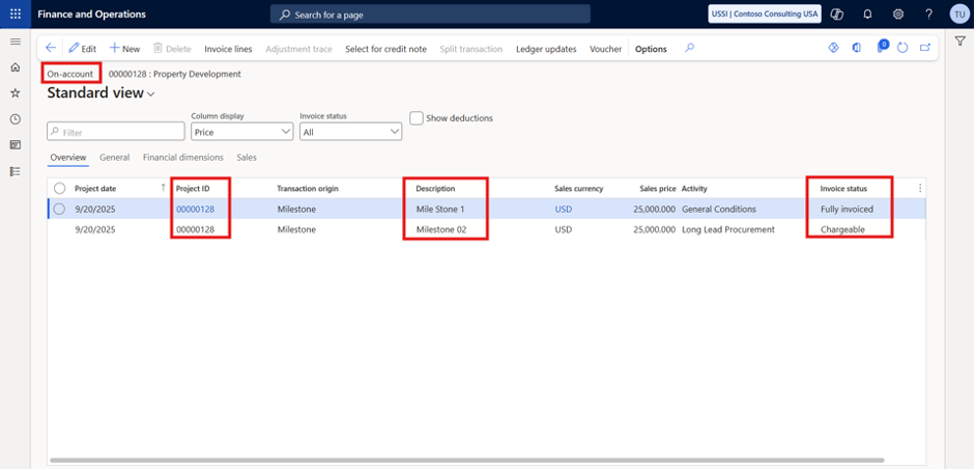Image resolution: width=977 pixels, height=470 pixels.
Task: Click Adjustment trace
Action: pyautogui.click(x=298, y=49)
